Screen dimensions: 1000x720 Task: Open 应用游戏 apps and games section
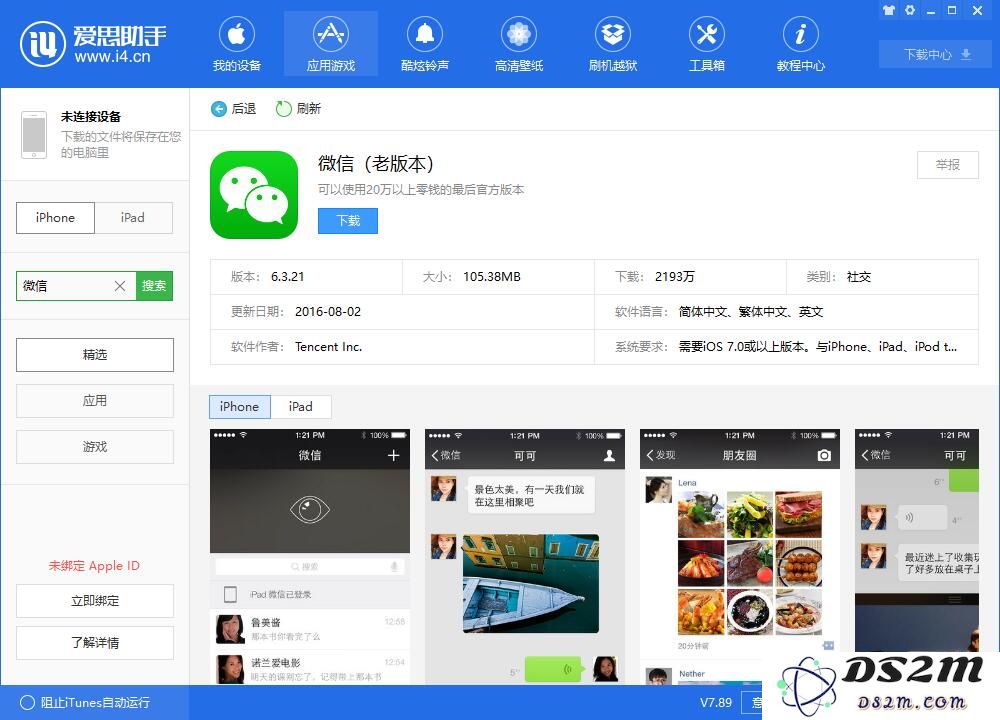tap(330, 45)
